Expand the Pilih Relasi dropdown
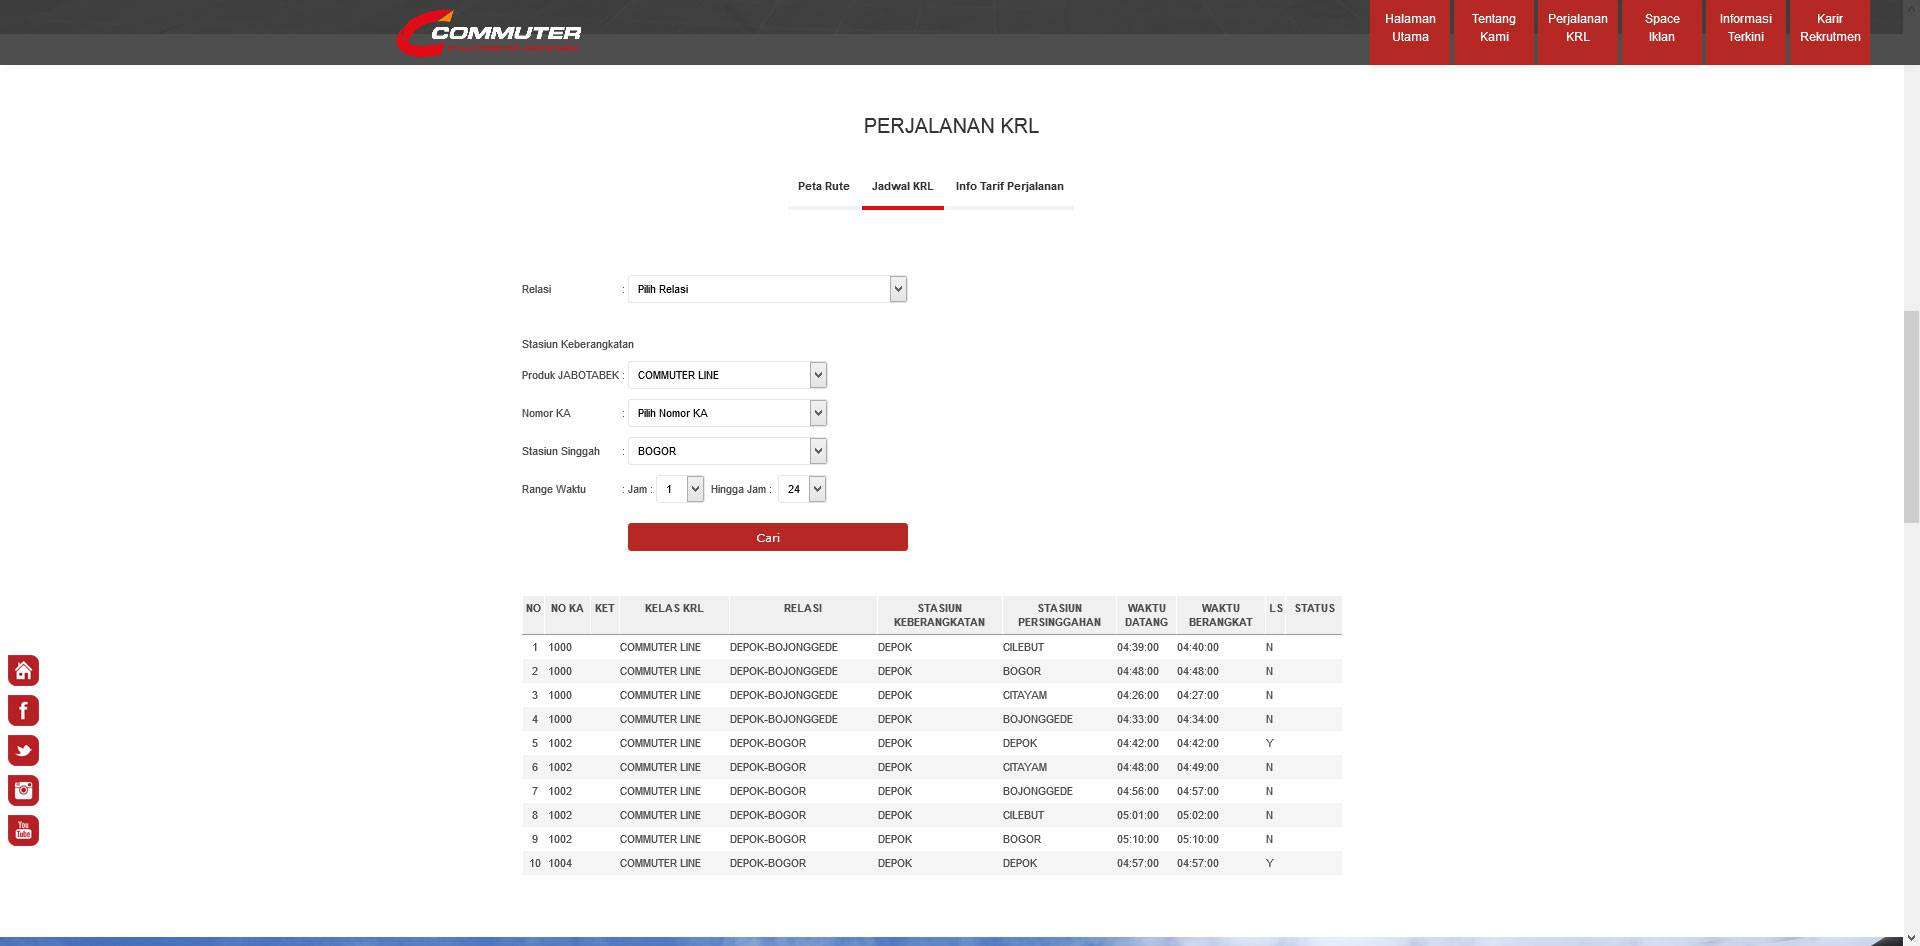 (767, 289)
